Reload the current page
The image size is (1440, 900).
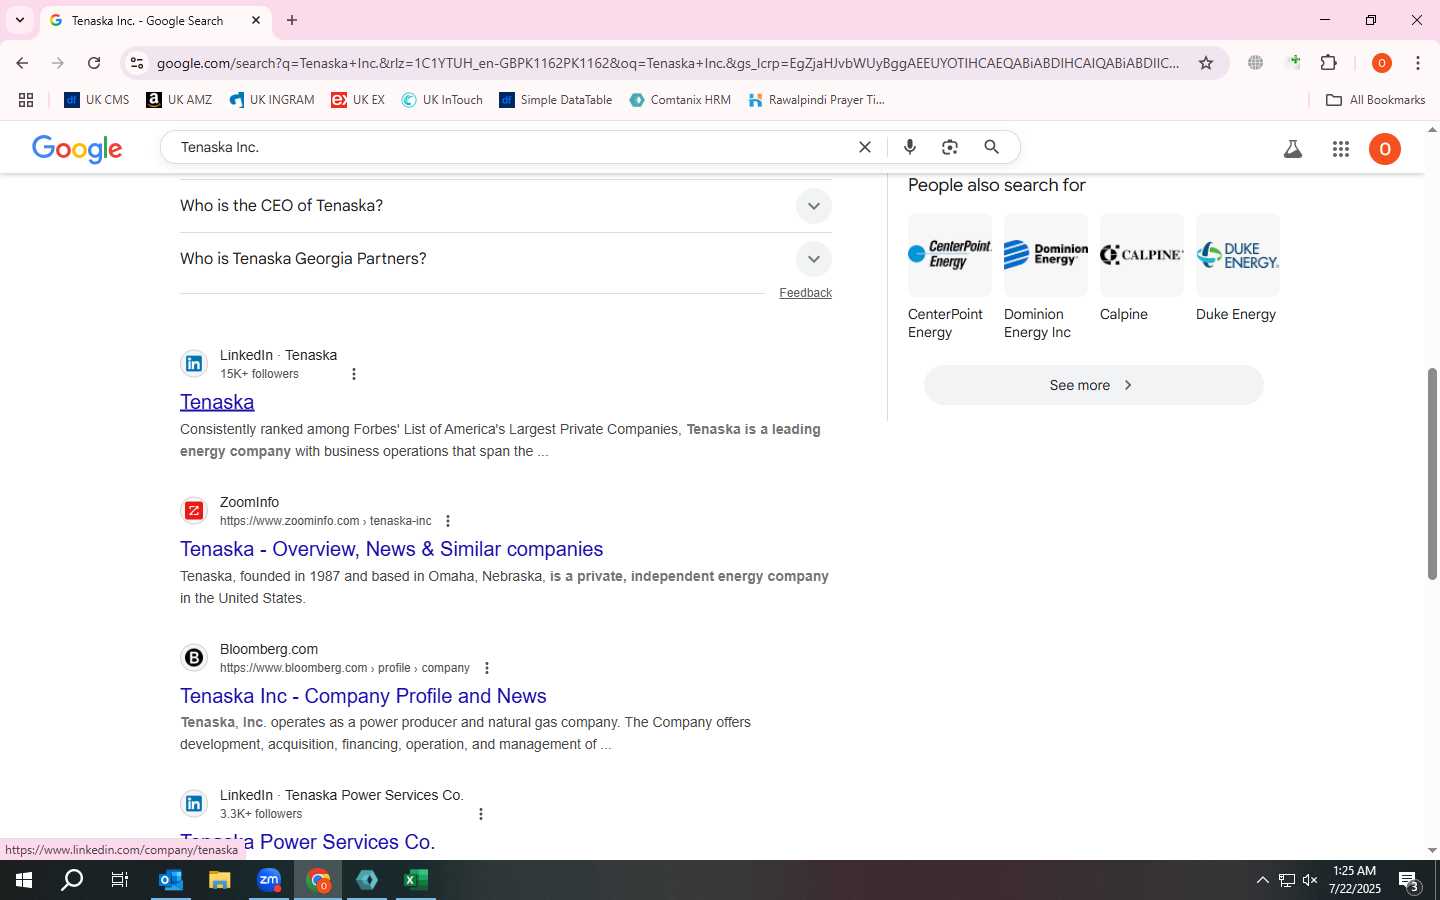point(94,63)
